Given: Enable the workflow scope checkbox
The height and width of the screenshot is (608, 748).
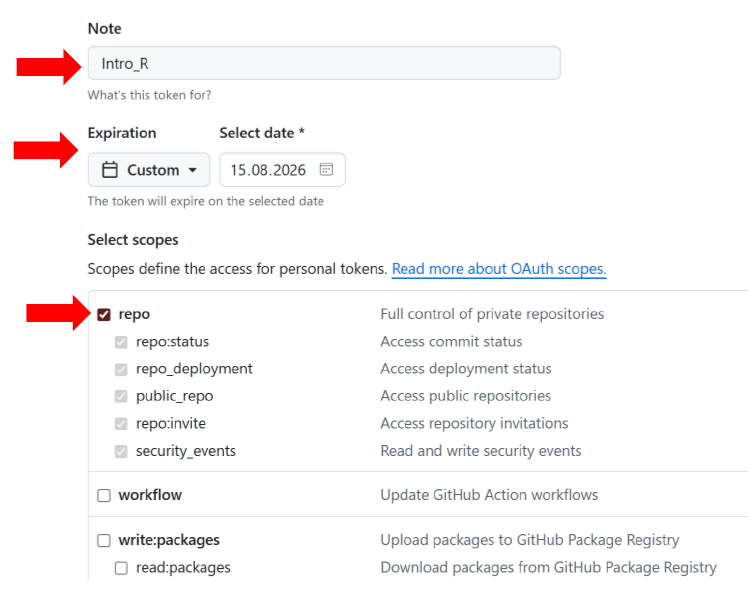Looking at the screenshot, I should coord(104,495).
